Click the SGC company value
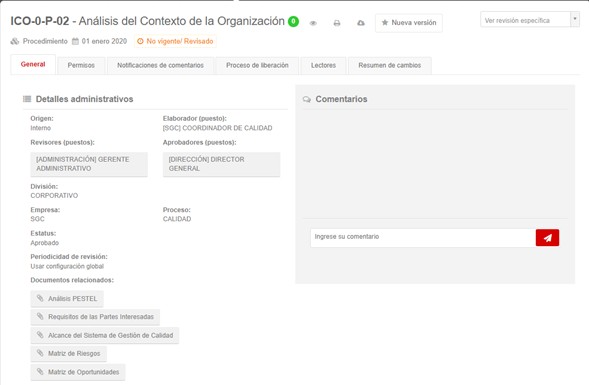Image resolution: width=589 pixels, height=385 pixels. 38,219
